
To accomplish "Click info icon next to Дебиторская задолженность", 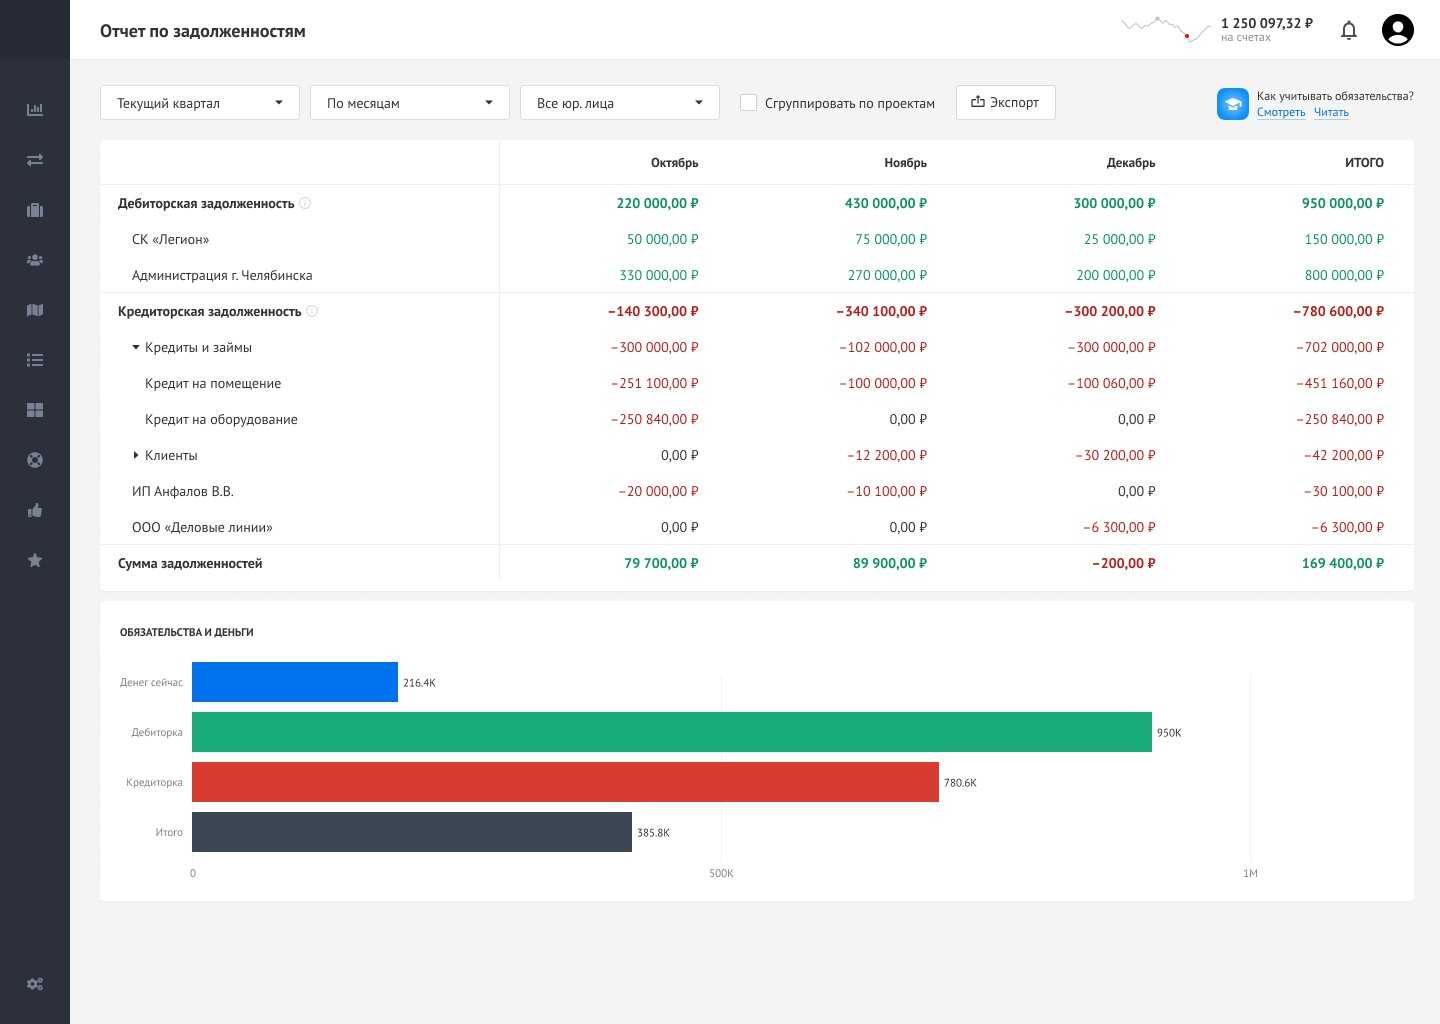I will coord(305,203).
